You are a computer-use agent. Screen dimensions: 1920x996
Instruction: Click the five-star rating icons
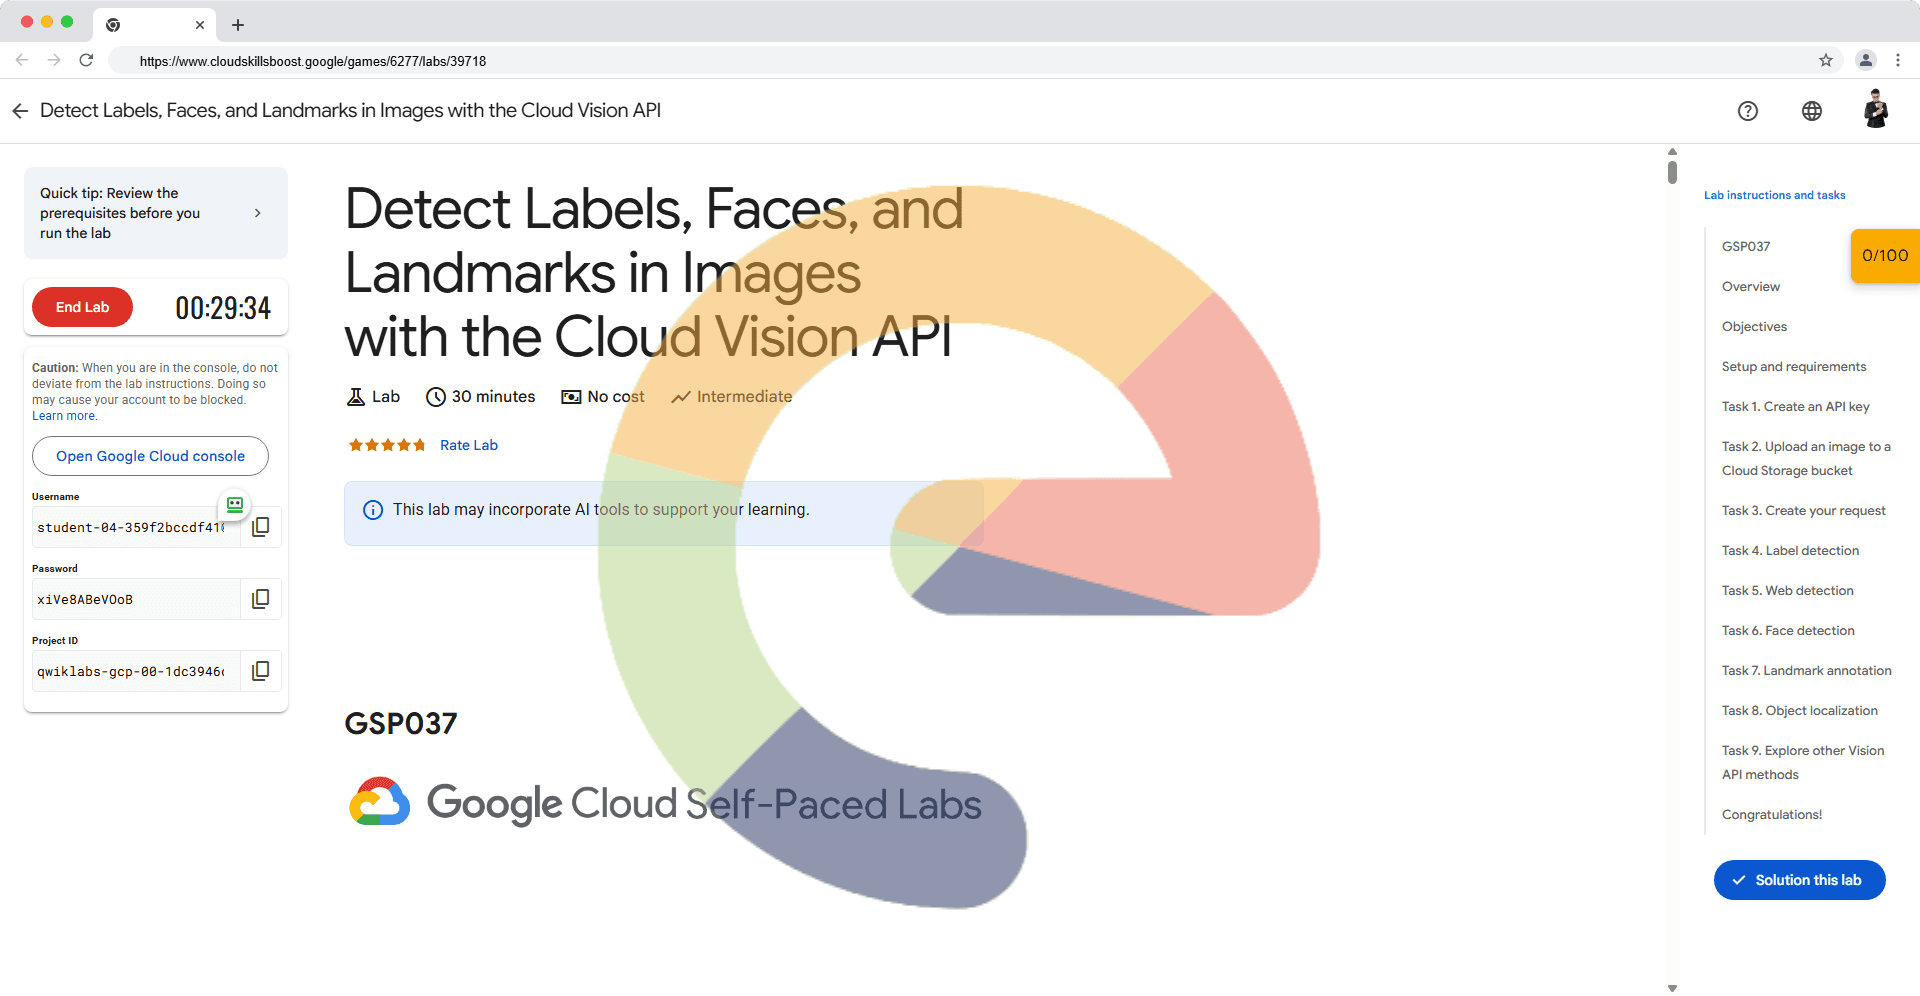pos(387,445)
